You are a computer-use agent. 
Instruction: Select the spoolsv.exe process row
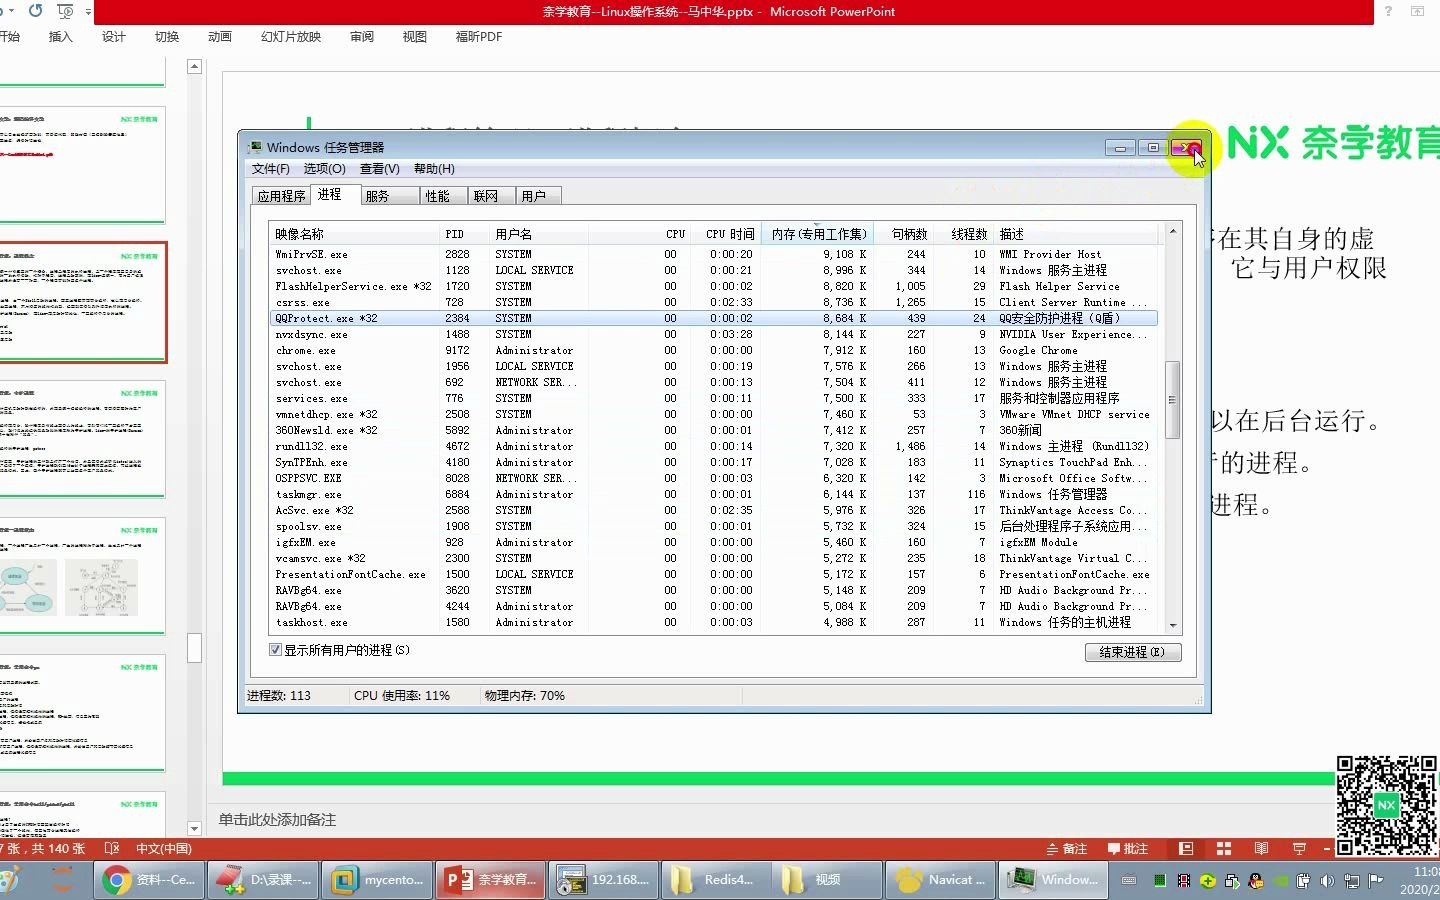click(x=713, y=526)
